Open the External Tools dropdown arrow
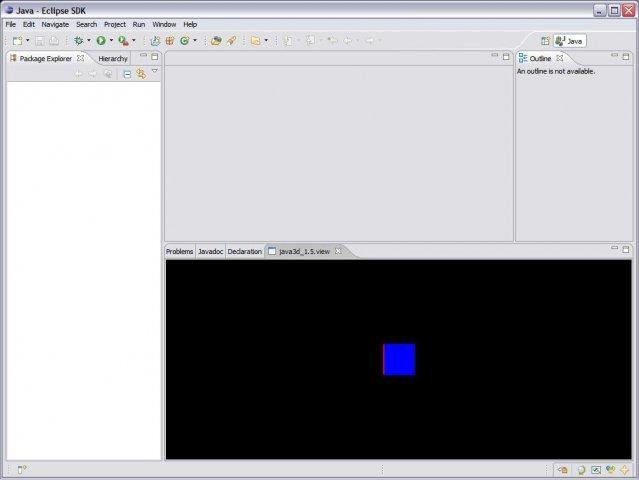Image resolution: width=639 pixels, height=480 pixels. [x=134, y=40]
